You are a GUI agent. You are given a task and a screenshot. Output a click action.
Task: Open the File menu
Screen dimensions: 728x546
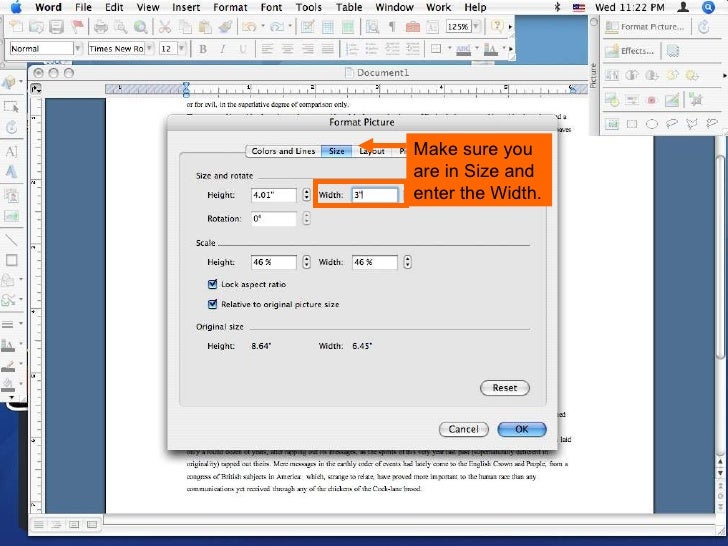click(x=83, y=7)
